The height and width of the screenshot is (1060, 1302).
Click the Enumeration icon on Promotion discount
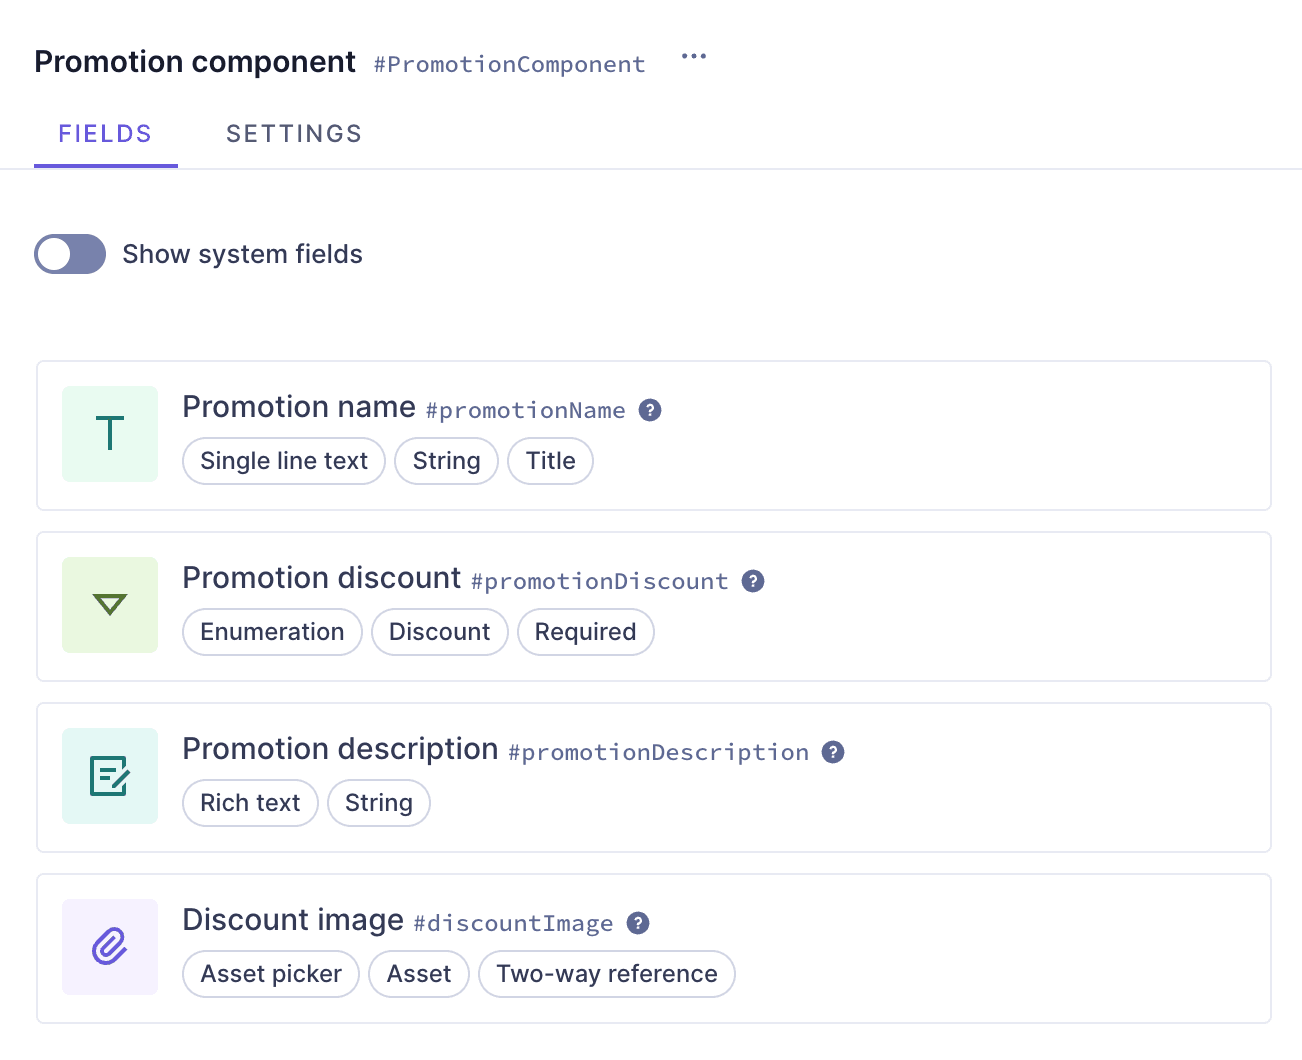click(110, 605)
